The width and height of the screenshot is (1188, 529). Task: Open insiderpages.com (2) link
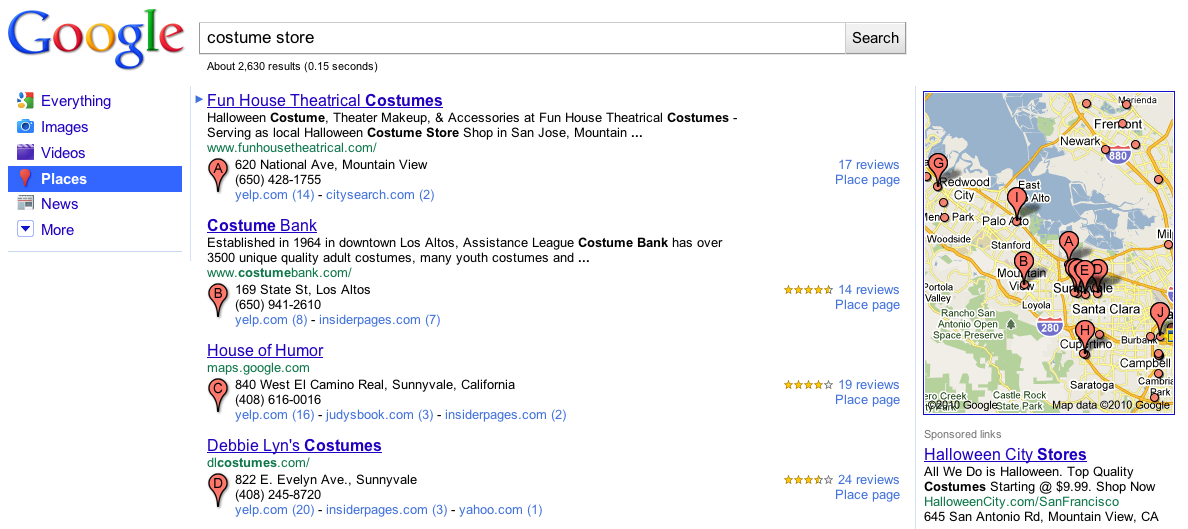(505, 415)
